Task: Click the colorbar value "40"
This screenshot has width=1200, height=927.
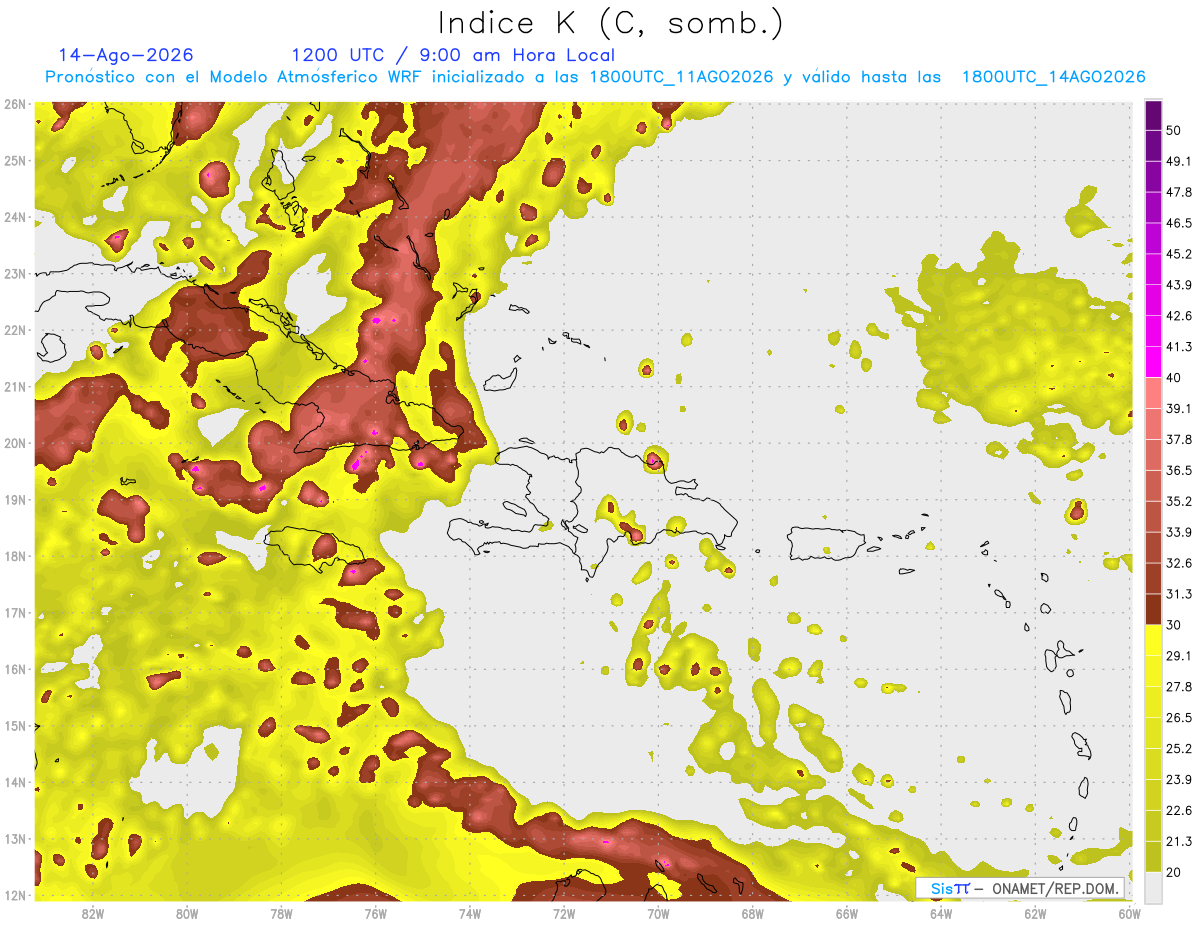Action: (1174, 377)
